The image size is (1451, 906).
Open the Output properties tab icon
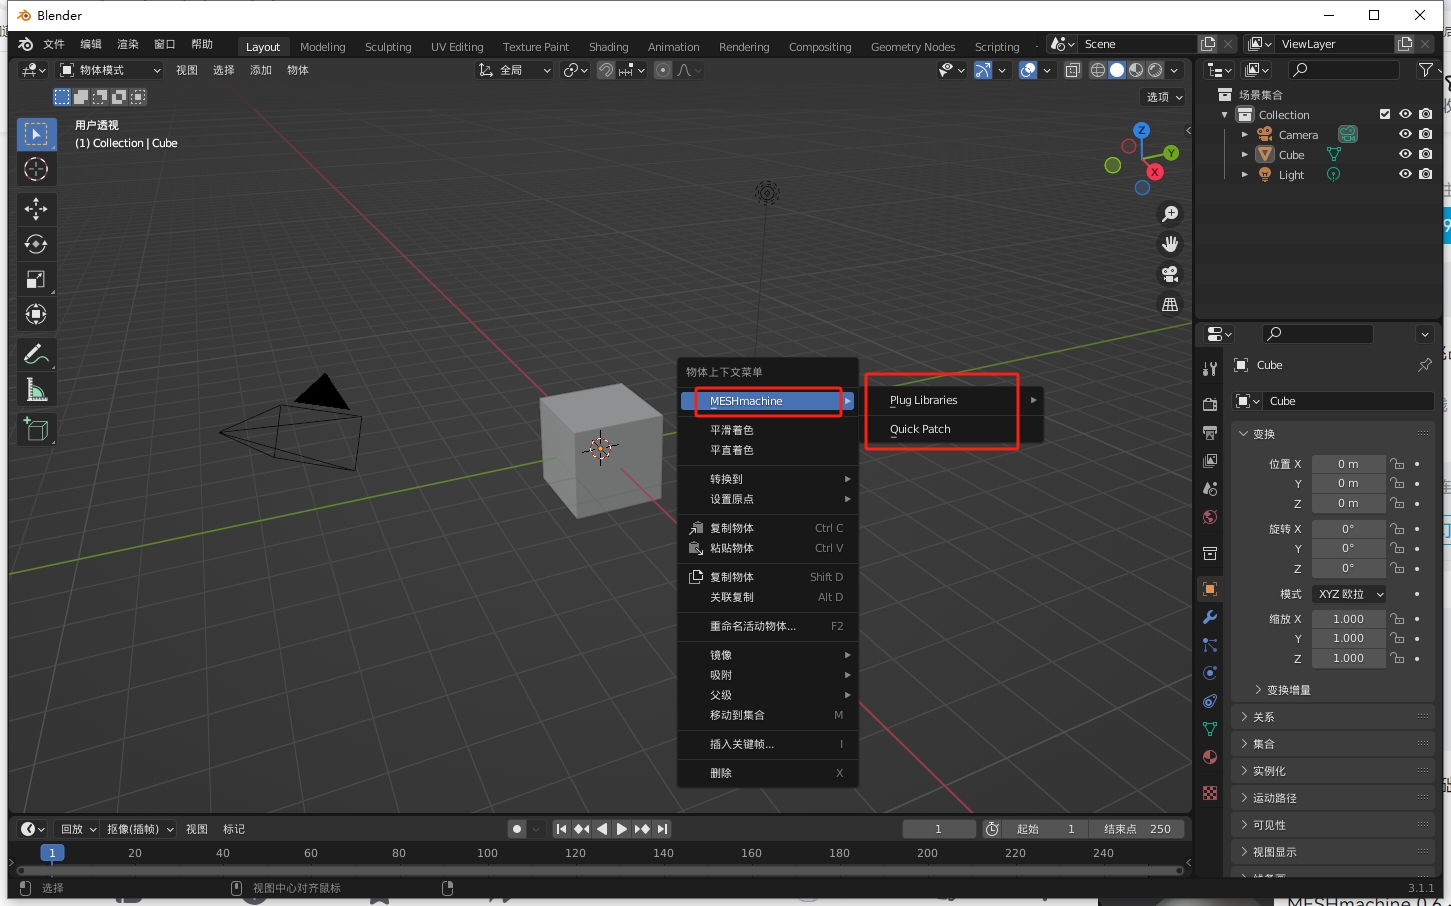[1210, 432]
